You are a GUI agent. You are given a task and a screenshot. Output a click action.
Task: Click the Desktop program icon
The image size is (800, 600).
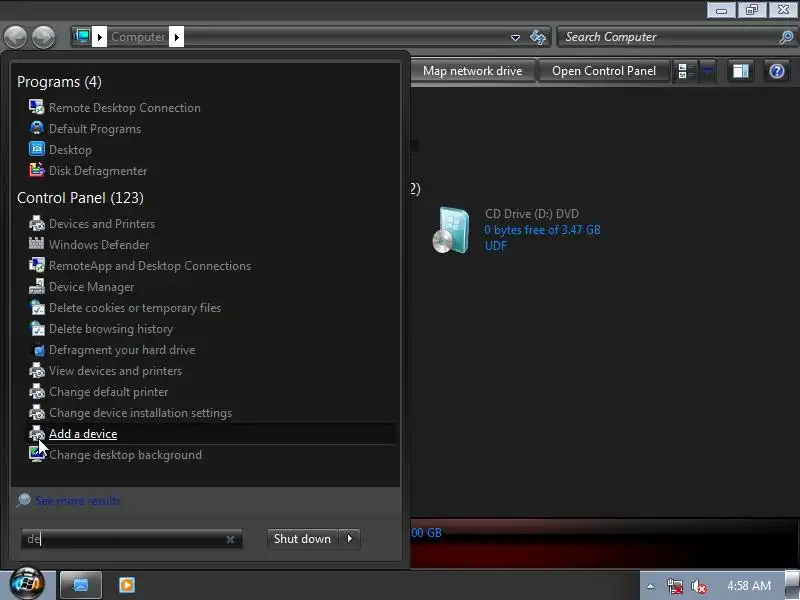point(36,149)
